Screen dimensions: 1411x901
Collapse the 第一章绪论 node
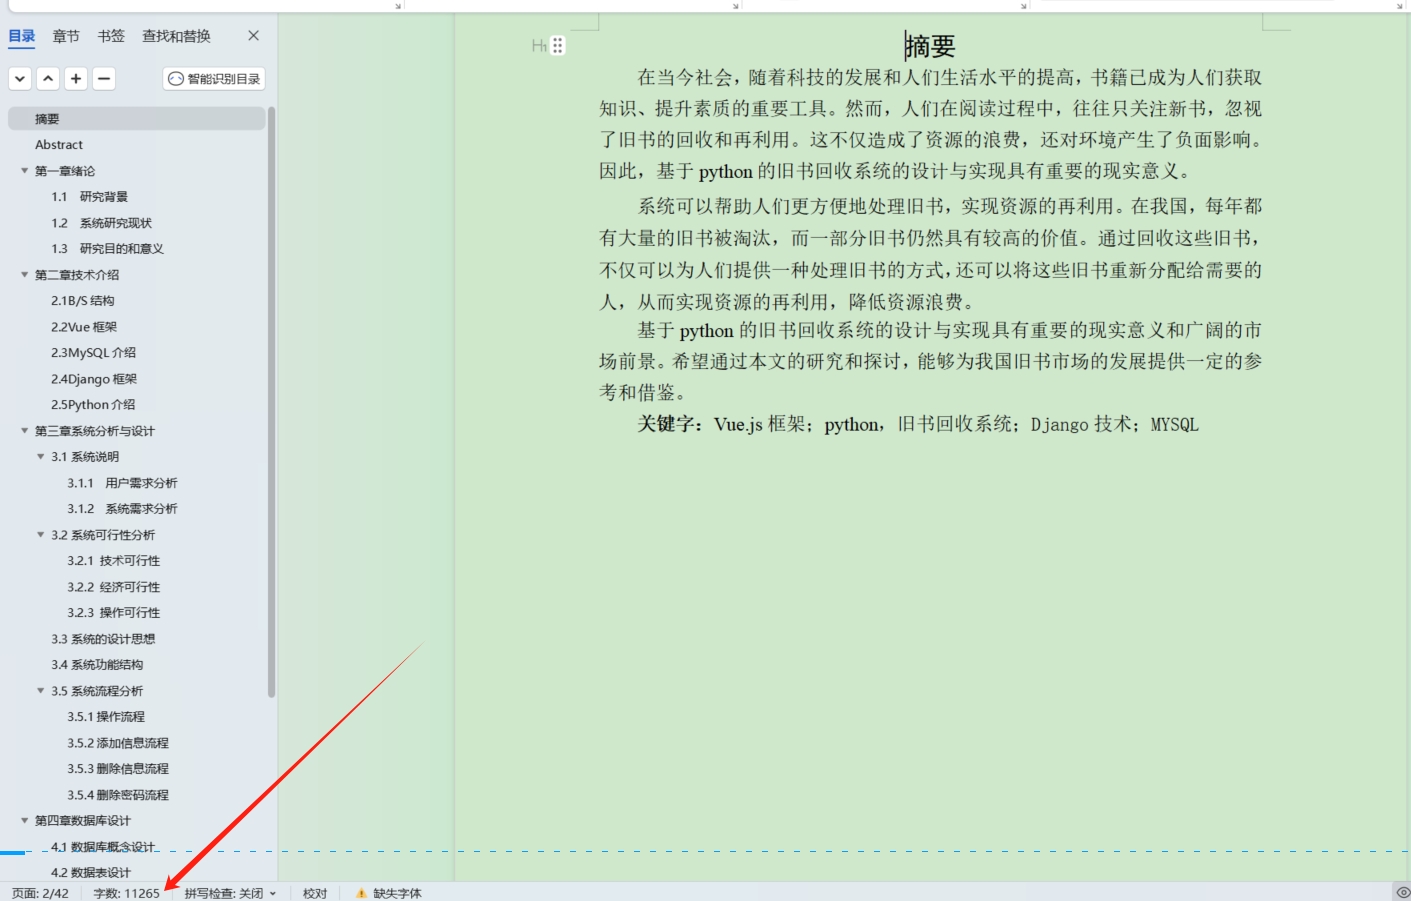coord(25,171)
